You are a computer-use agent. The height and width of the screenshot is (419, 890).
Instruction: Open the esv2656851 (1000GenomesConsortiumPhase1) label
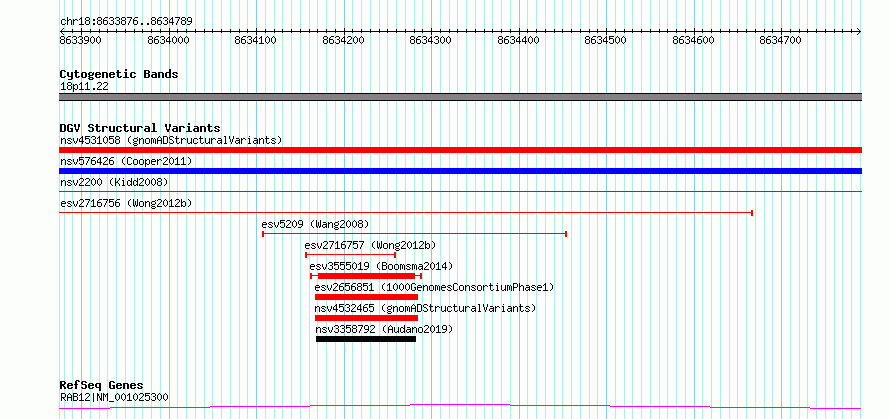tap(434, 287)
